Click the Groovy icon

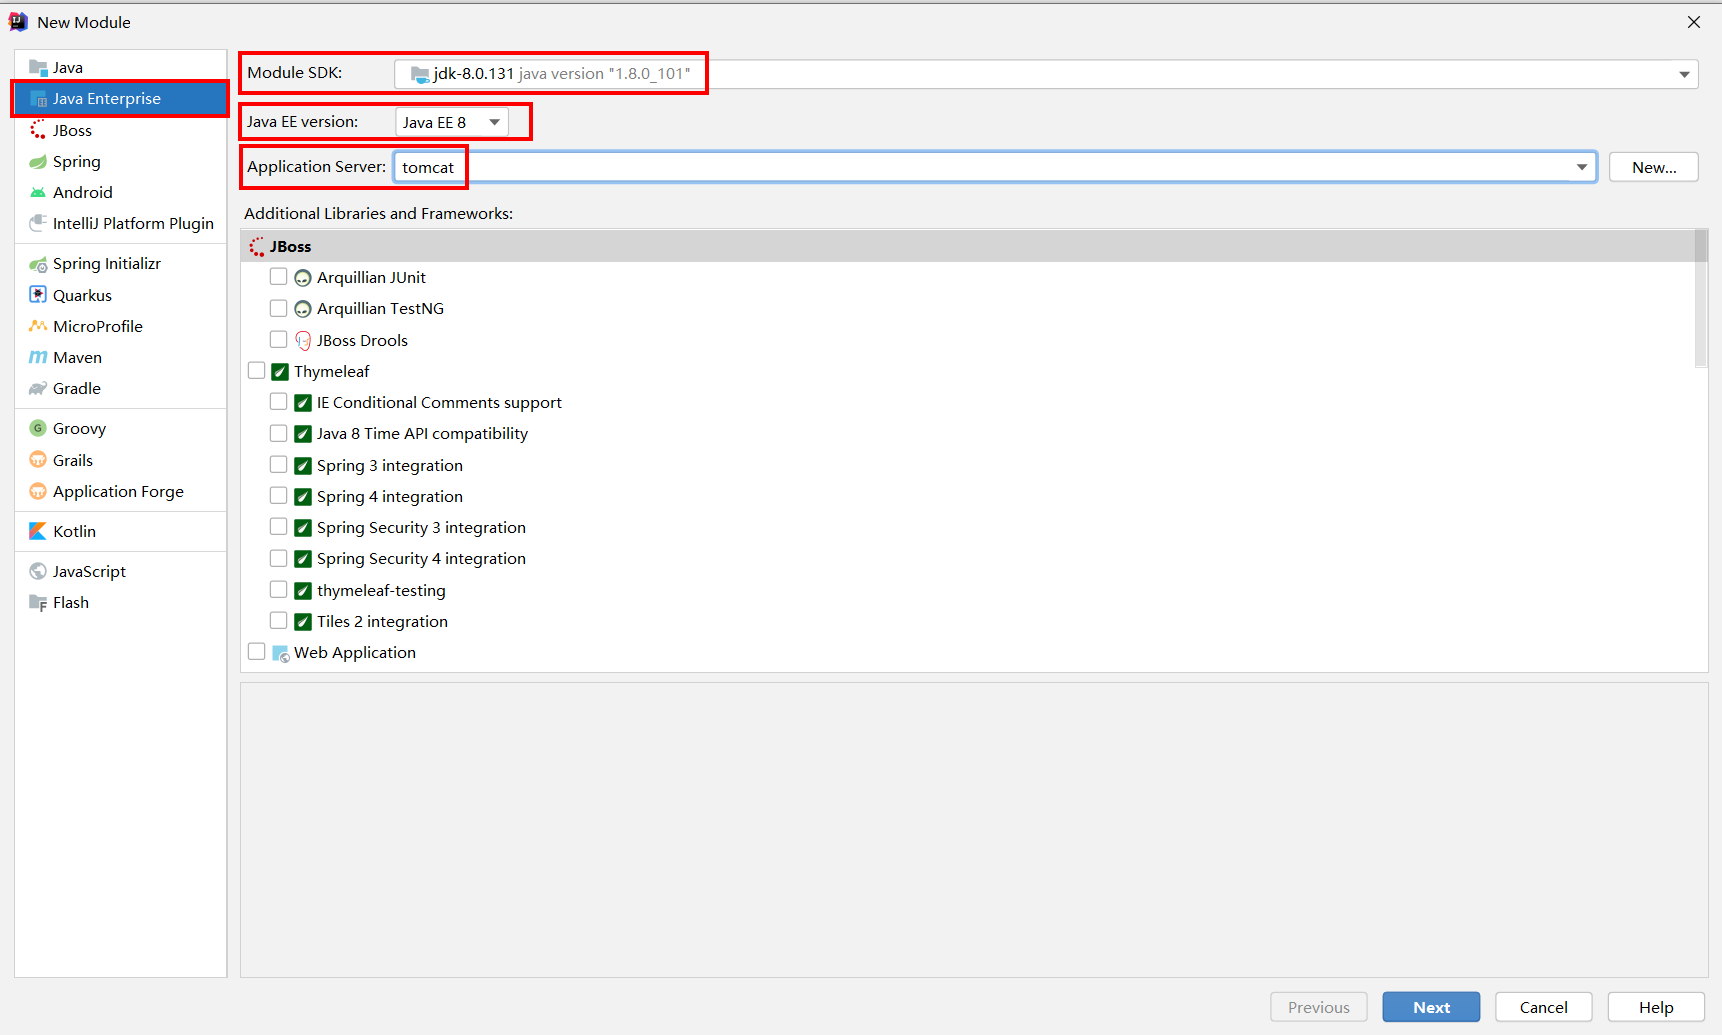tap(38, 428)
